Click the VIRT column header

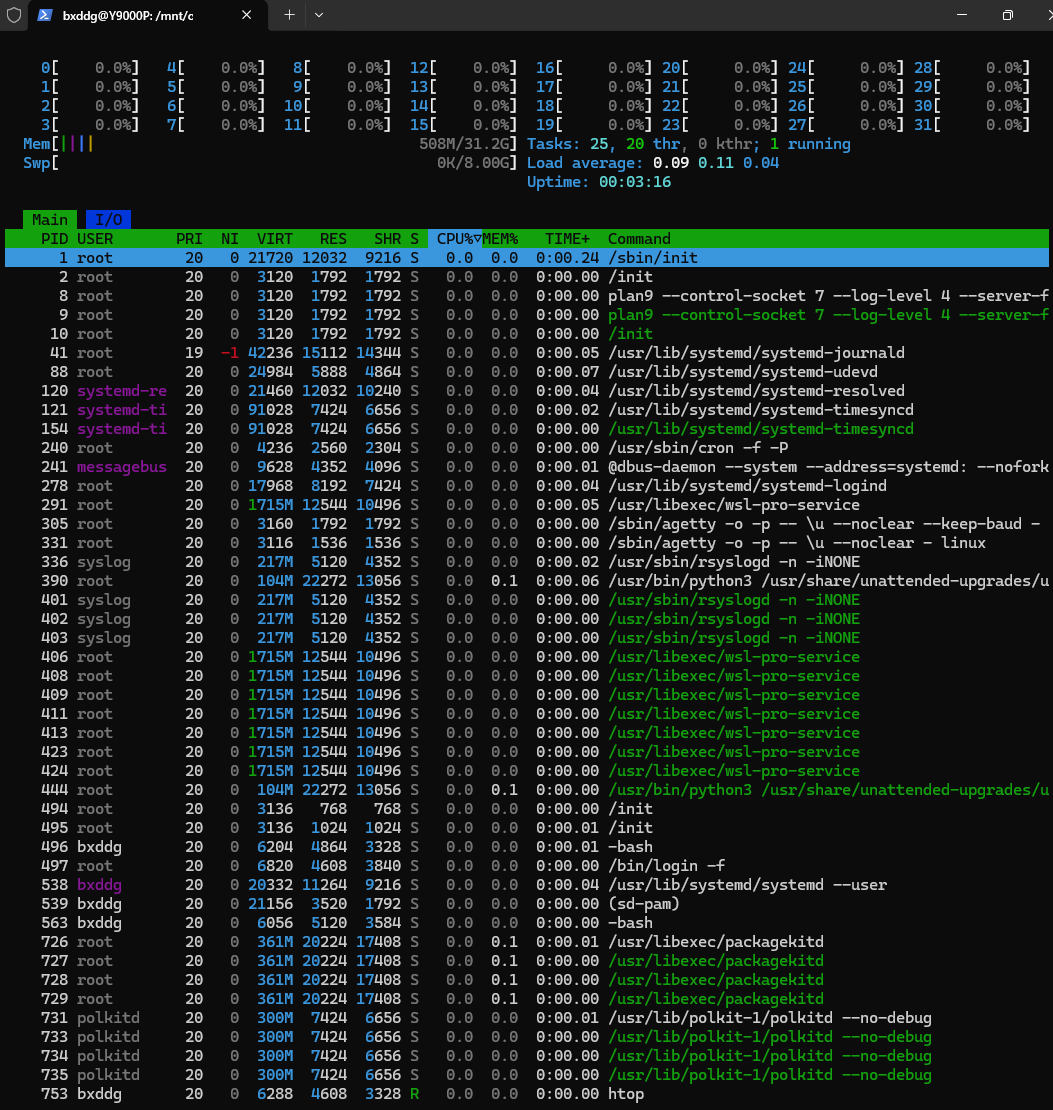point(275,239)
